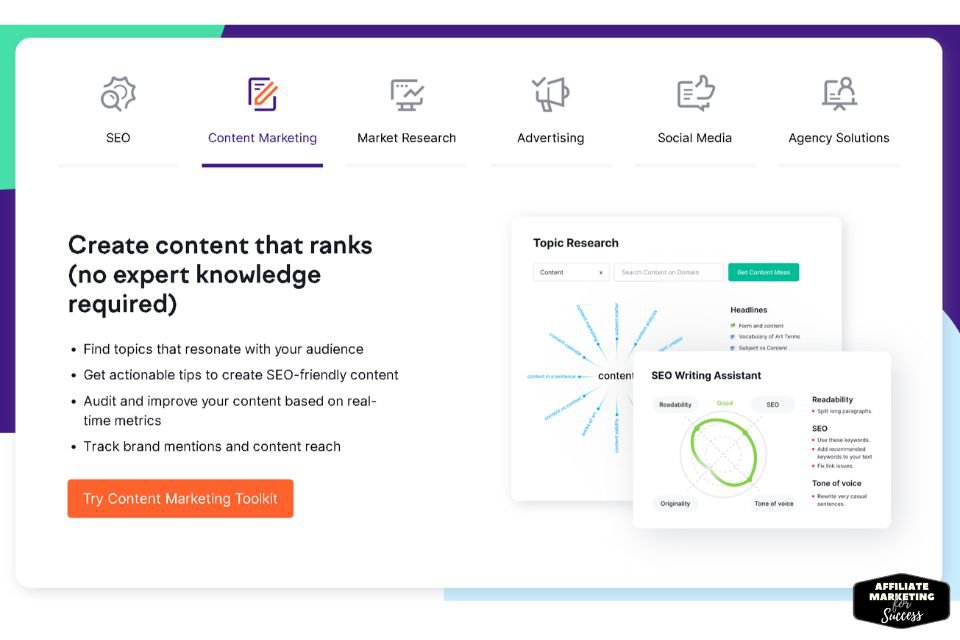
Task: Open the SEO tab label
Action: pos(118,138)
